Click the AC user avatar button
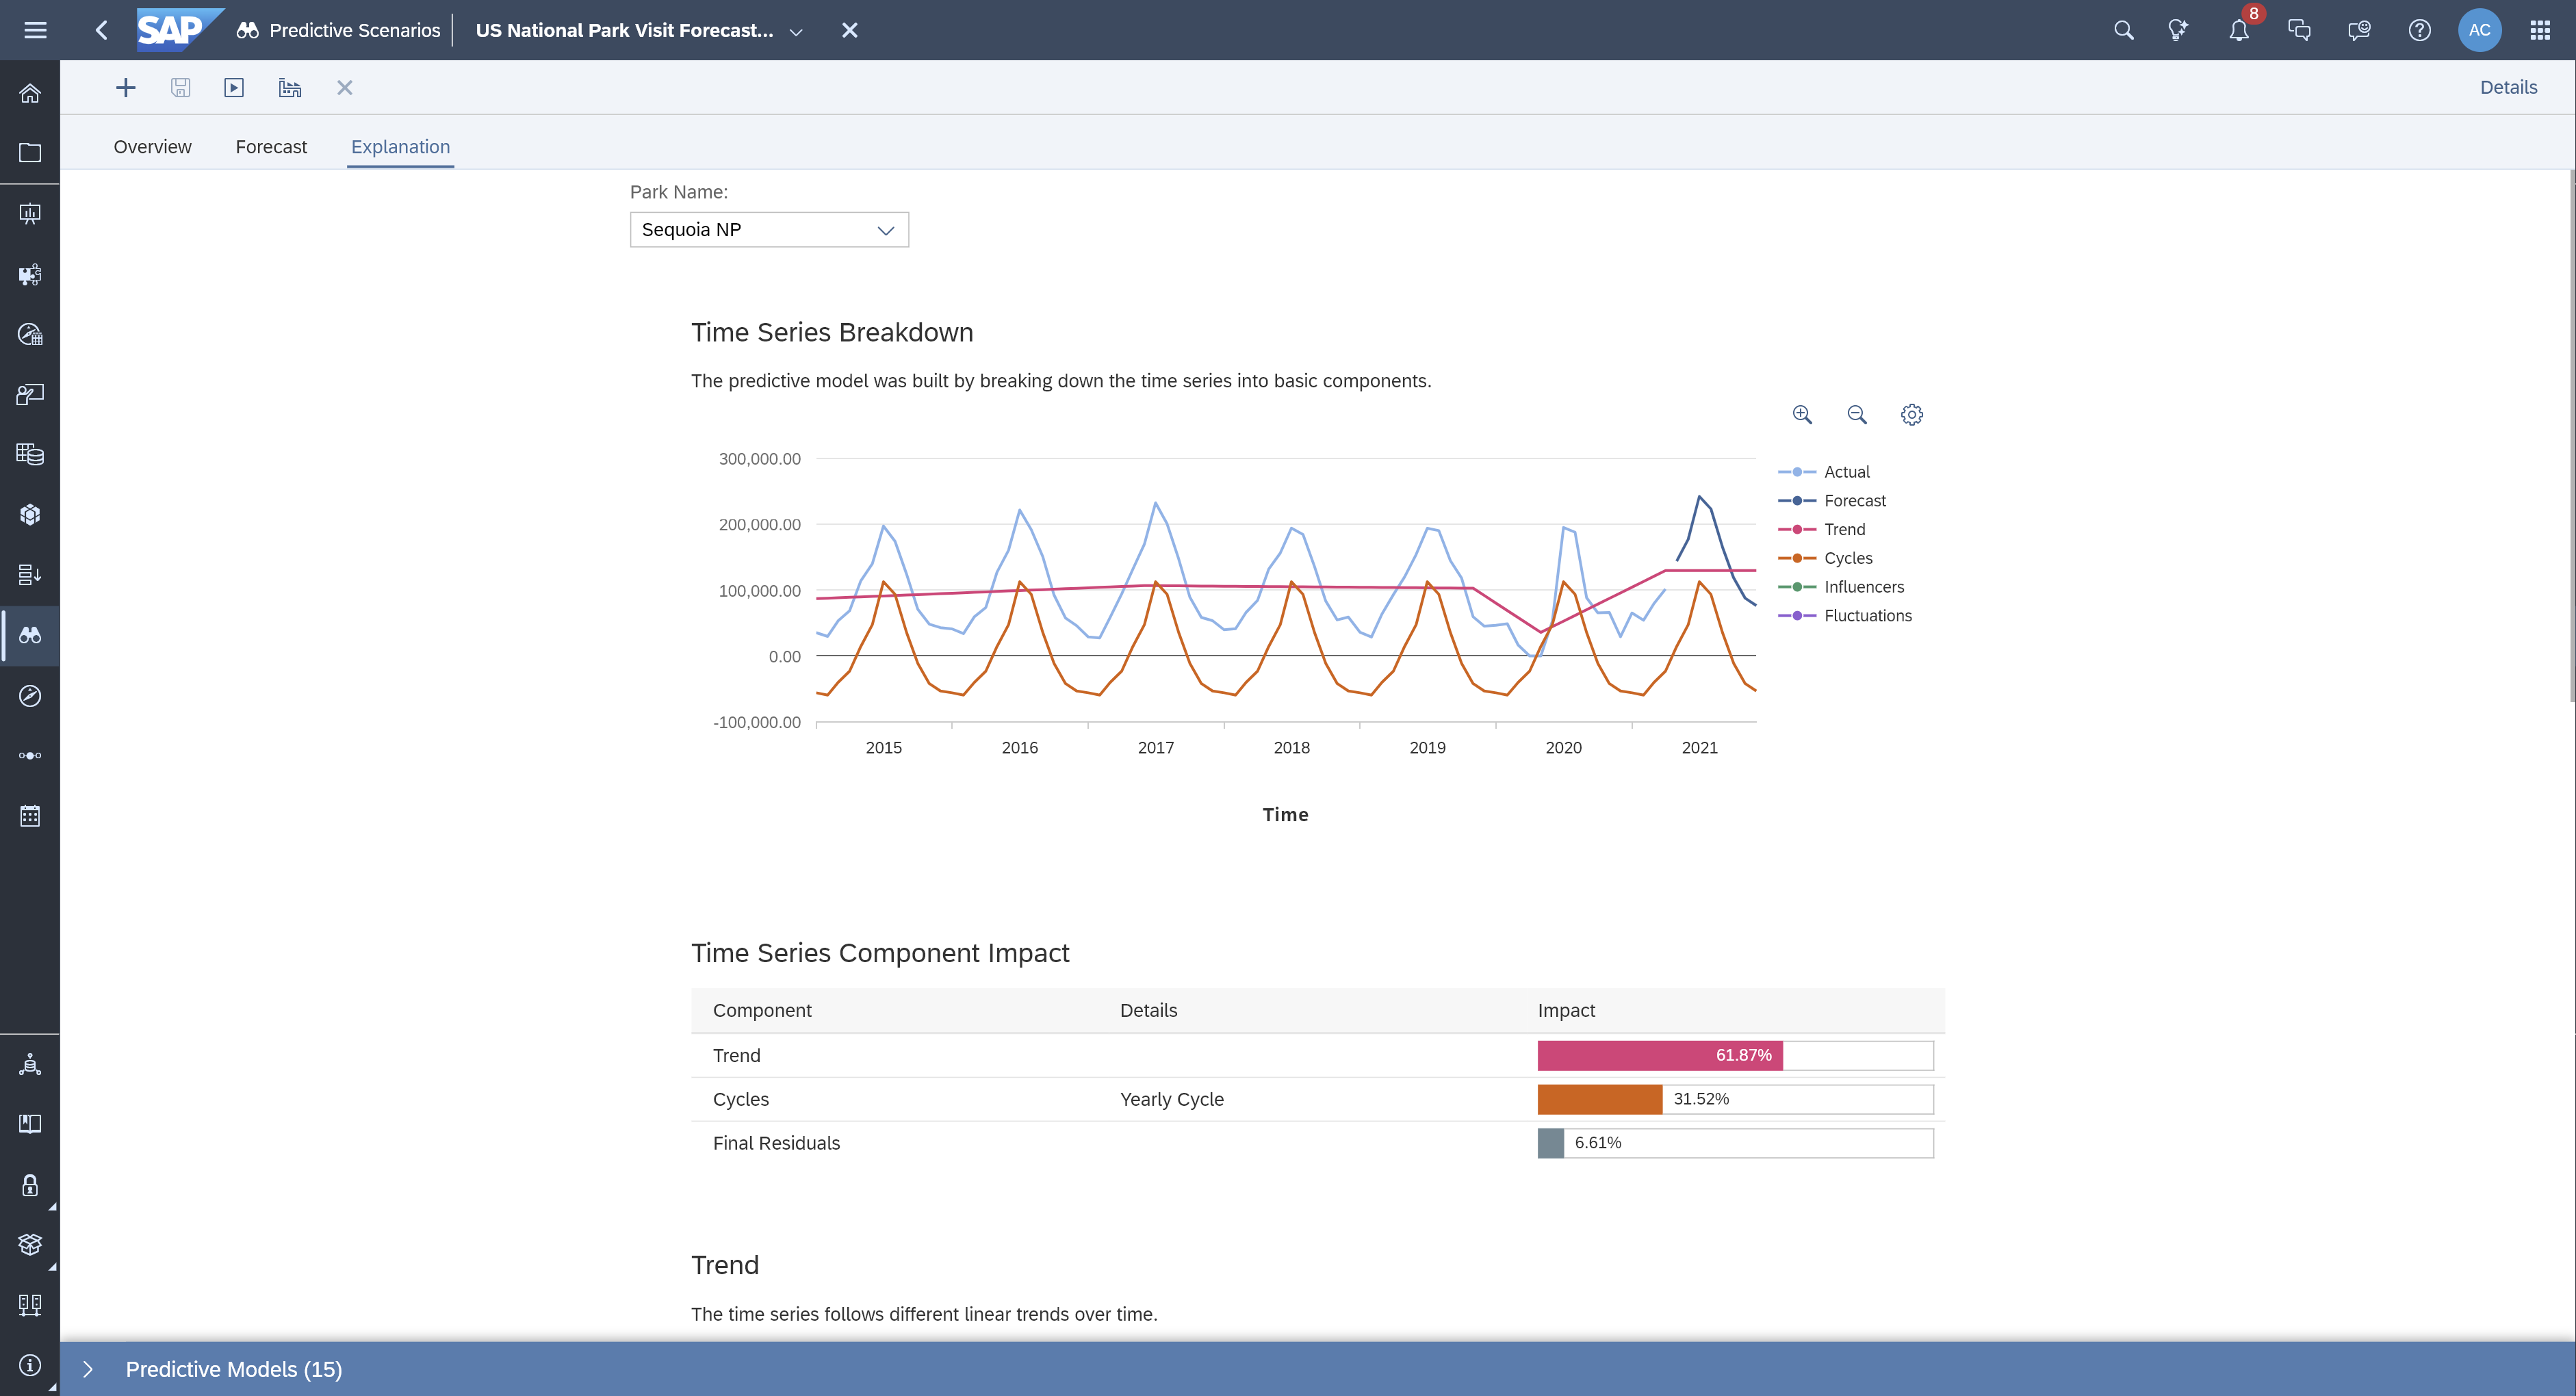The width and height of the screenshot is (2576, 1396). click(2479, 30)
